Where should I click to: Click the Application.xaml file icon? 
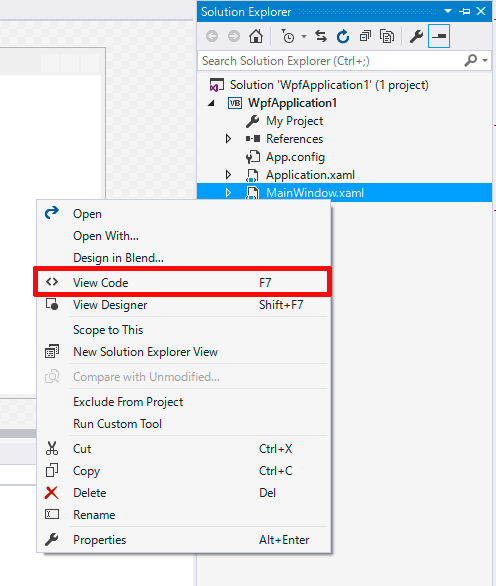click(x=252, y=175)
